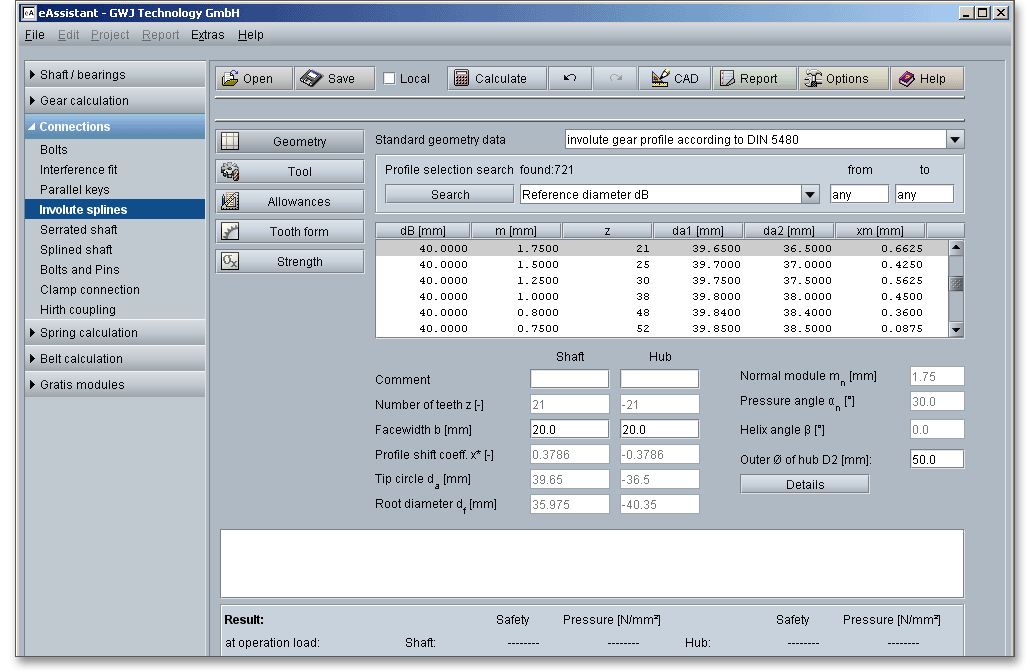Viewport: 1030px width, 672px height.
Task: Open the Reference diameter dB dropdown
Action: pos(810,195)
